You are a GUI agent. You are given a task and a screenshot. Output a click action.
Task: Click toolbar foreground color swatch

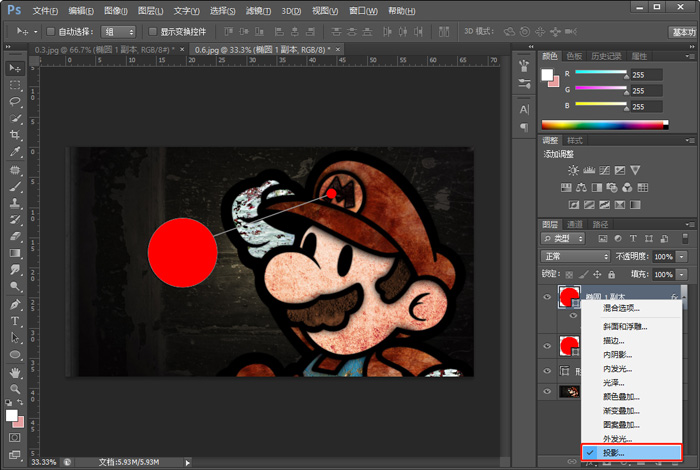[12, 416]
